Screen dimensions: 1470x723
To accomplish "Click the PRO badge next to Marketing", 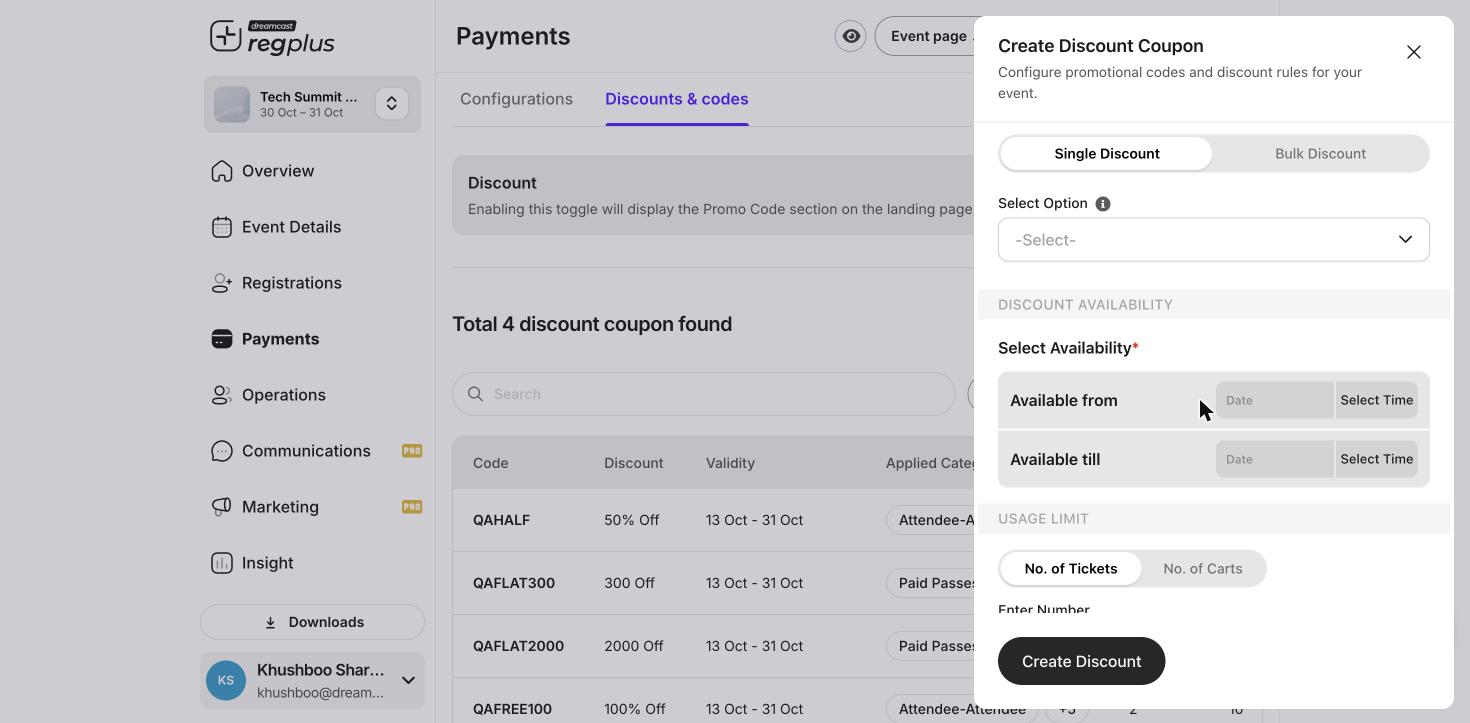I will coord(412,507).
